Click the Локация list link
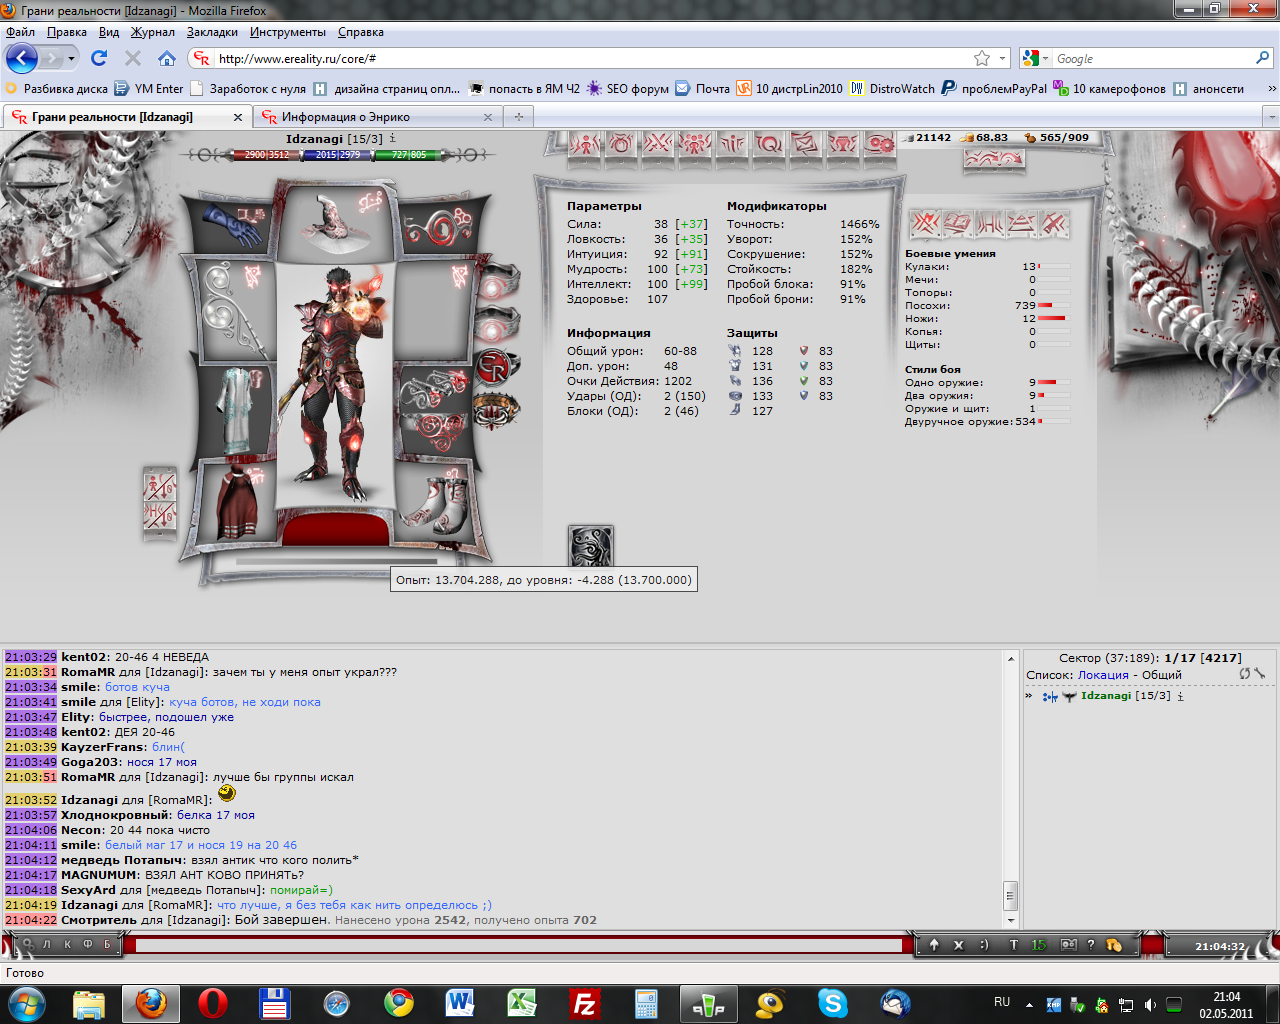This screenshot has height=1024, width=1280. click(x=1103, y=675)
